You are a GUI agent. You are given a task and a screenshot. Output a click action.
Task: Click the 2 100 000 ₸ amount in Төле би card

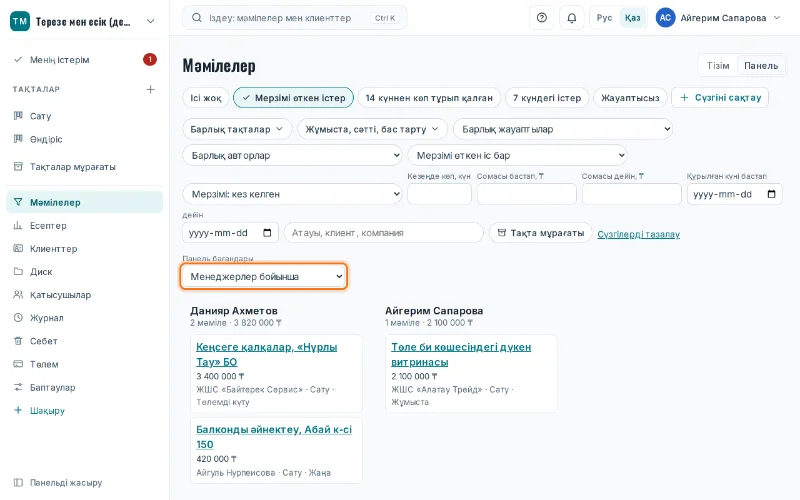point(414,377)
